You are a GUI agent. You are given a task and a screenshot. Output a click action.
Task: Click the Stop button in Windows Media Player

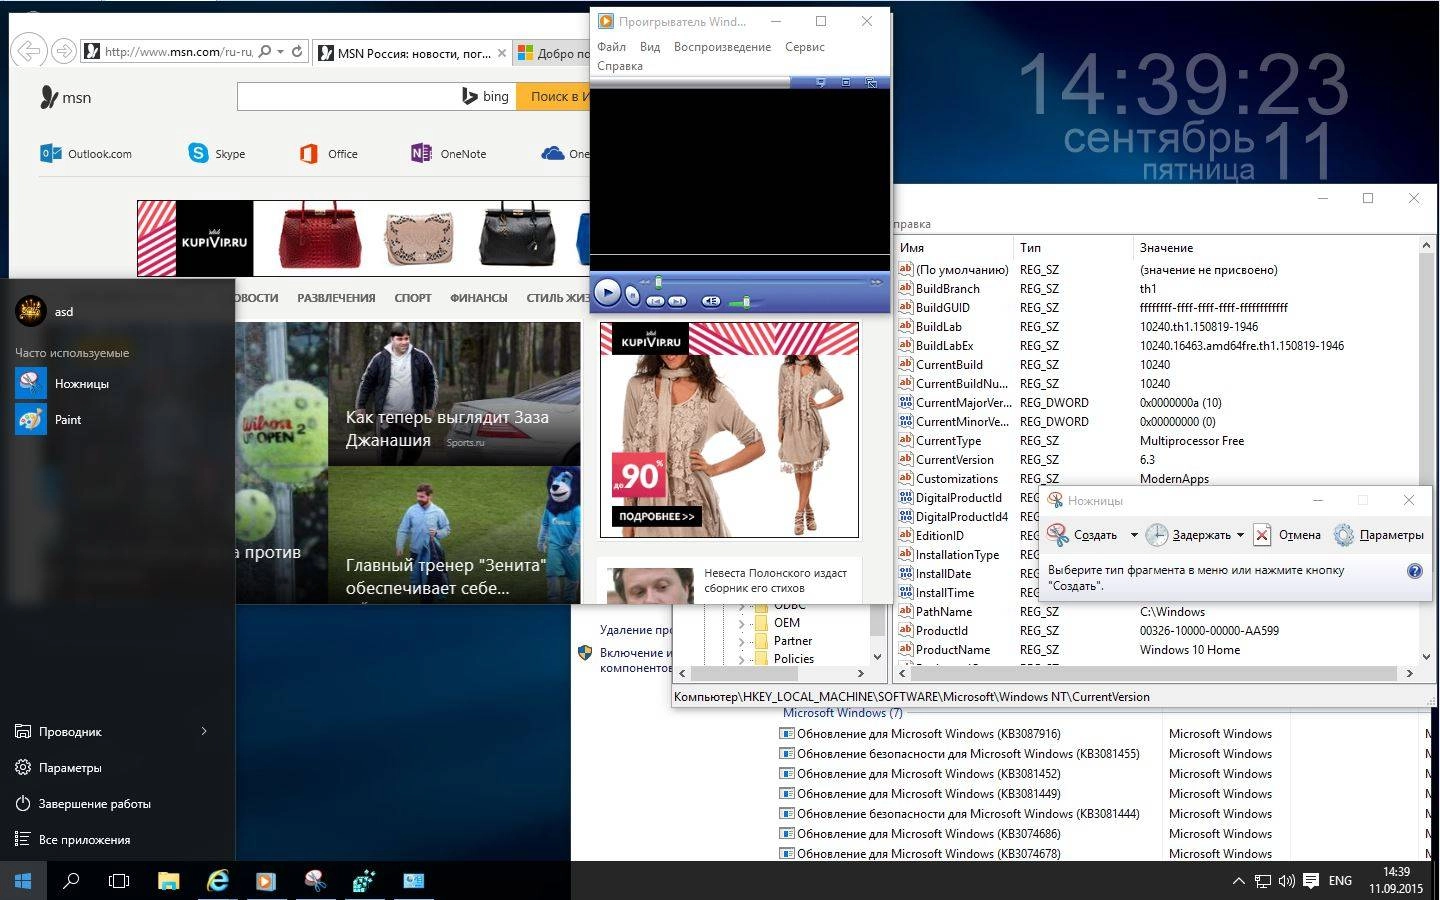coord(633,295)
